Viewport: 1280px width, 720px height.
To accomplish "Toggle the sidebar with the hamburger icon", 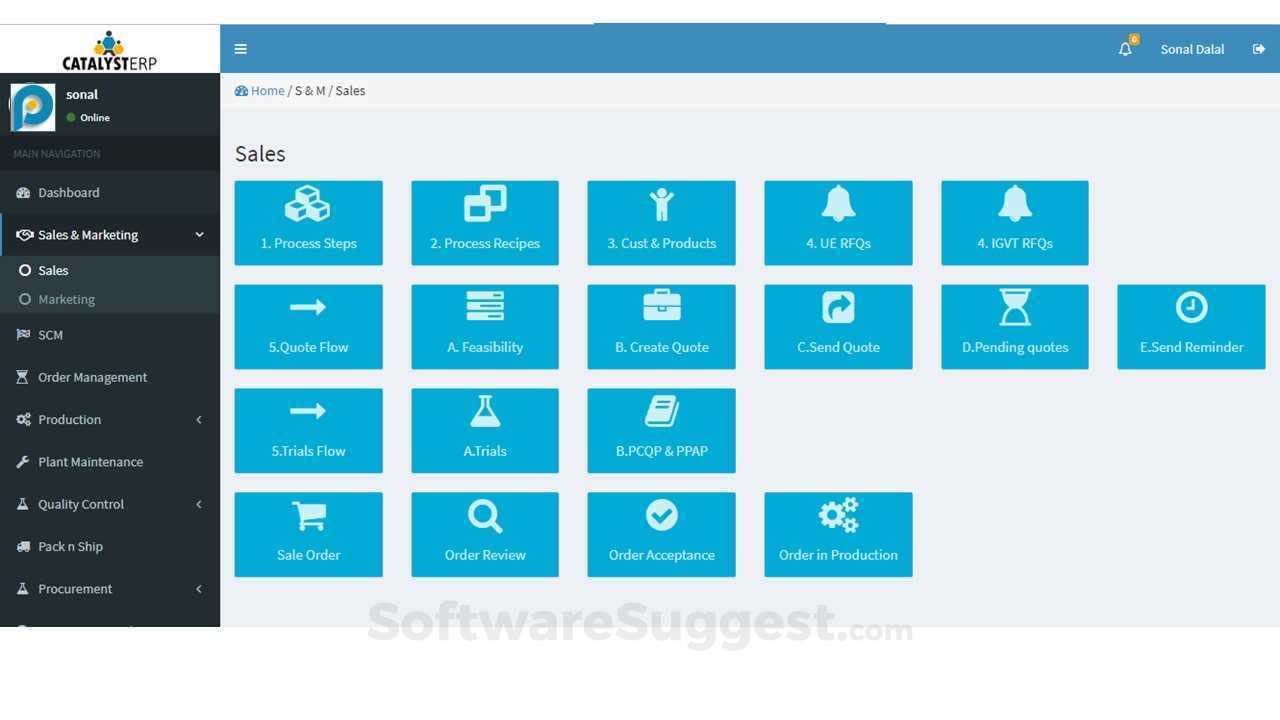I will click(x=240, y=48).
